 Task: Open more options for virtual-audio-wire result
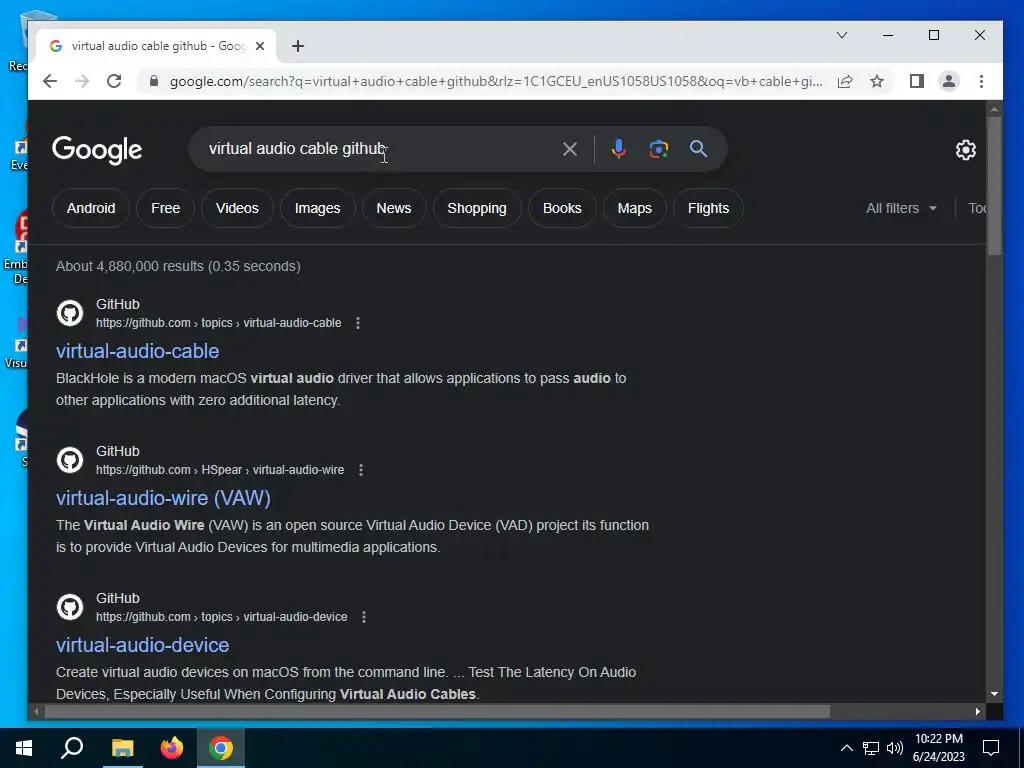pyautogui.click(x=360, y=470)
